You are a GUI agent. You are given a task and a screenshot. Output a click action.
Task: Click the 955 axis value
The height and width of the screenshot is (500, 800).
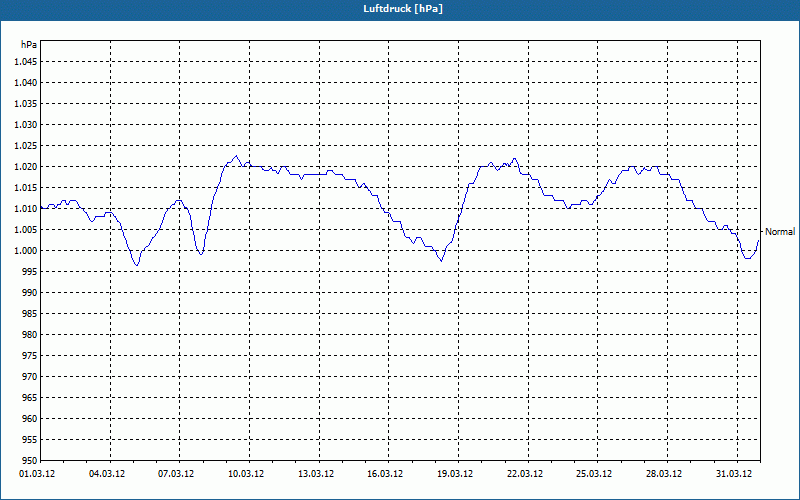point(30,440)
